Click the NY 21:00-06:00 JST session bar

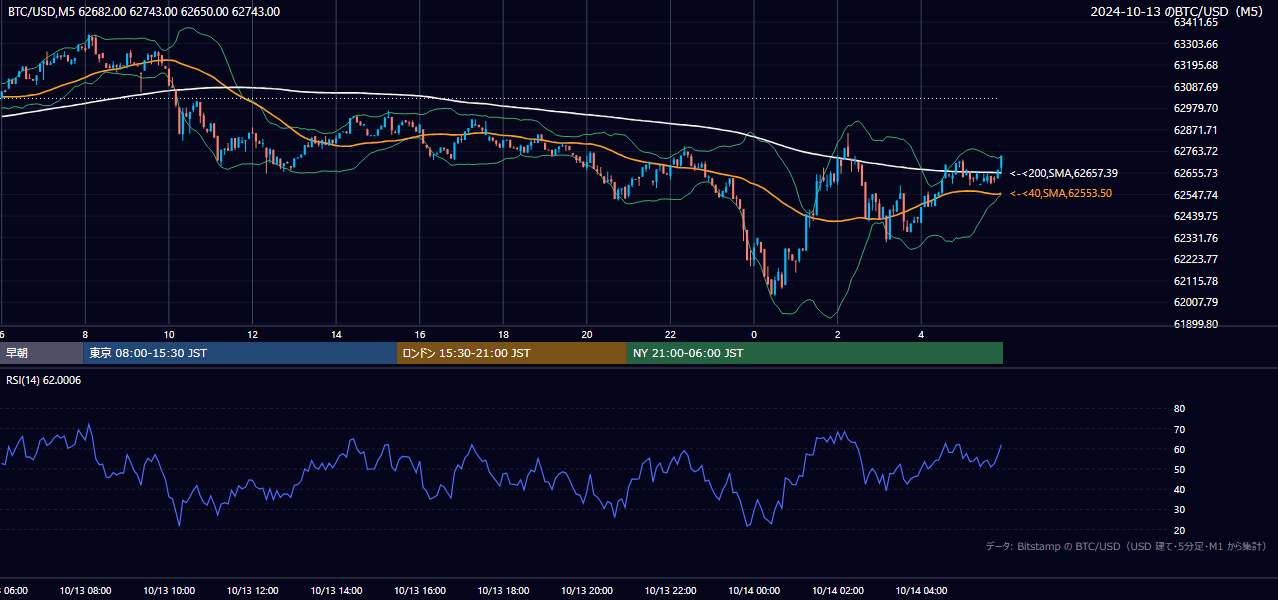click(815, 353)
